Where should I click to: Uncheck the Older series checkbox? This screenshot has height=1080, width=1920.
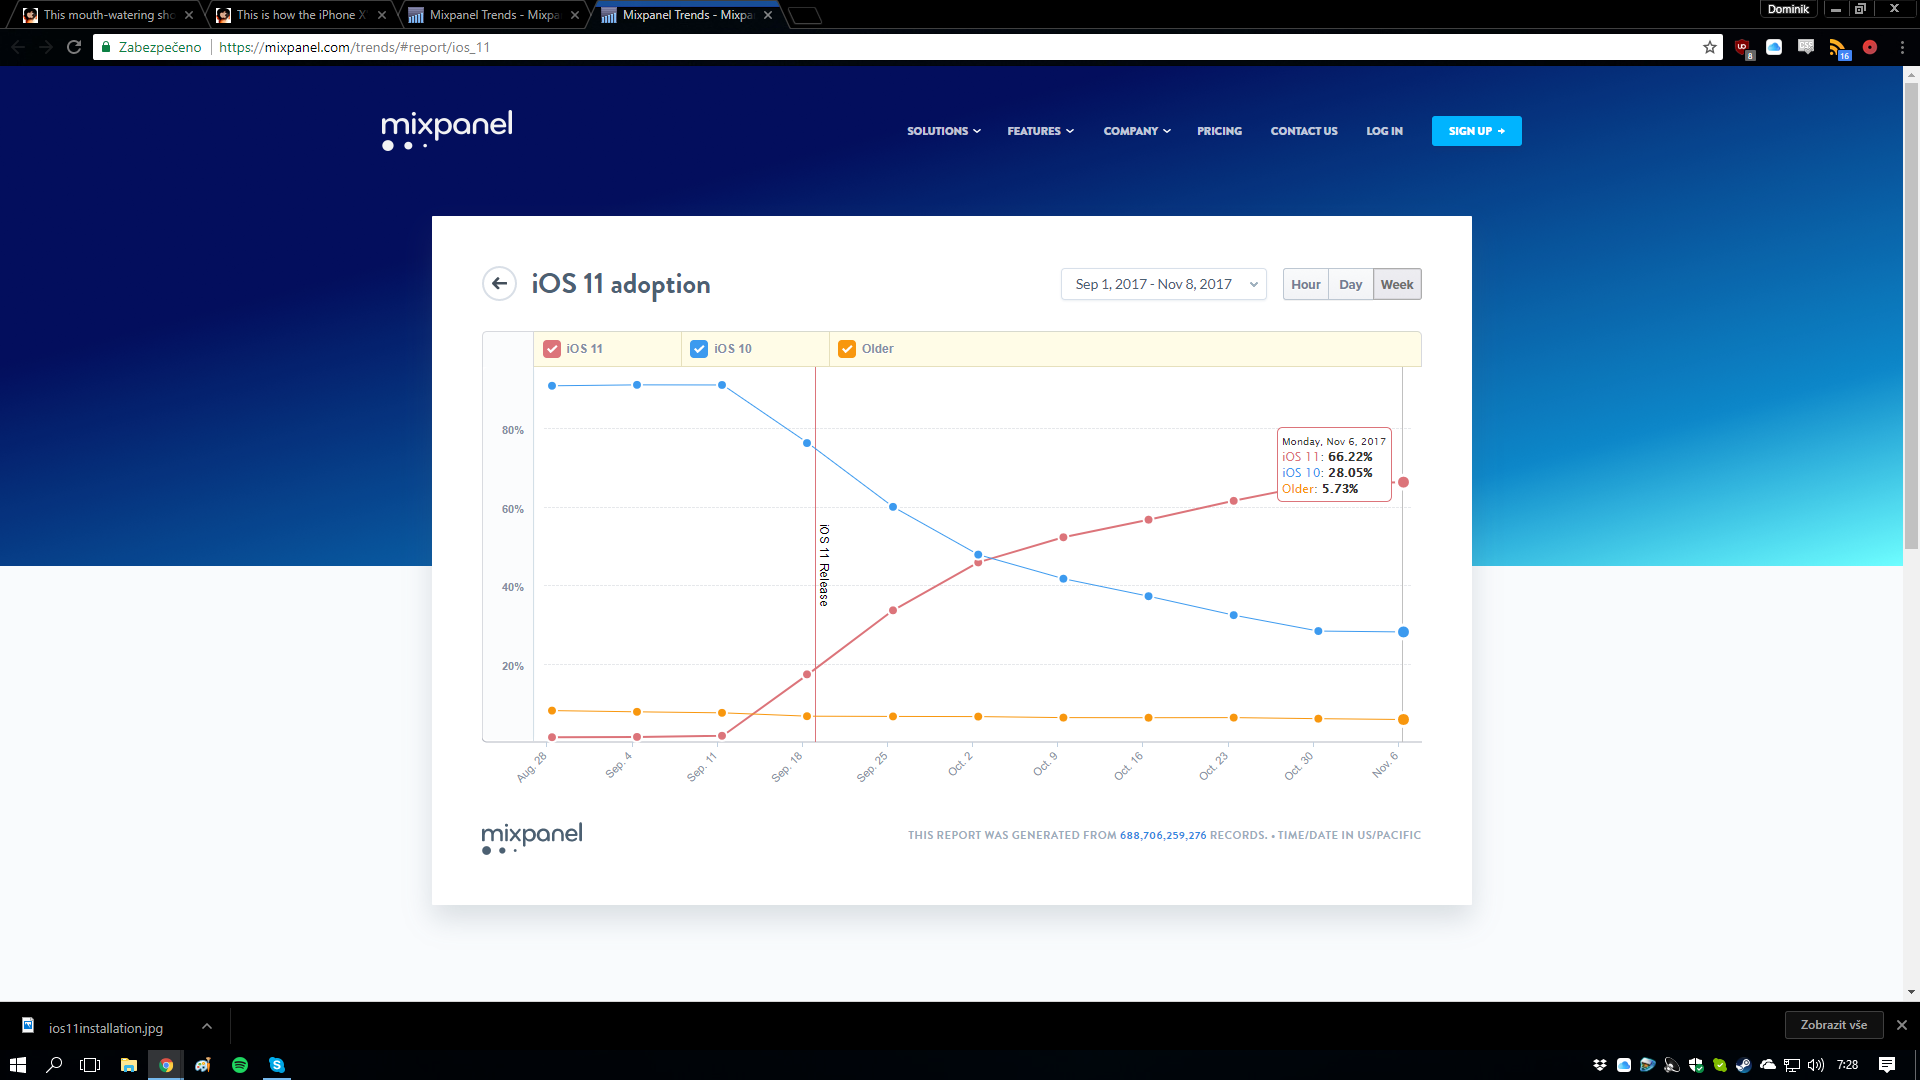[847, 349]
